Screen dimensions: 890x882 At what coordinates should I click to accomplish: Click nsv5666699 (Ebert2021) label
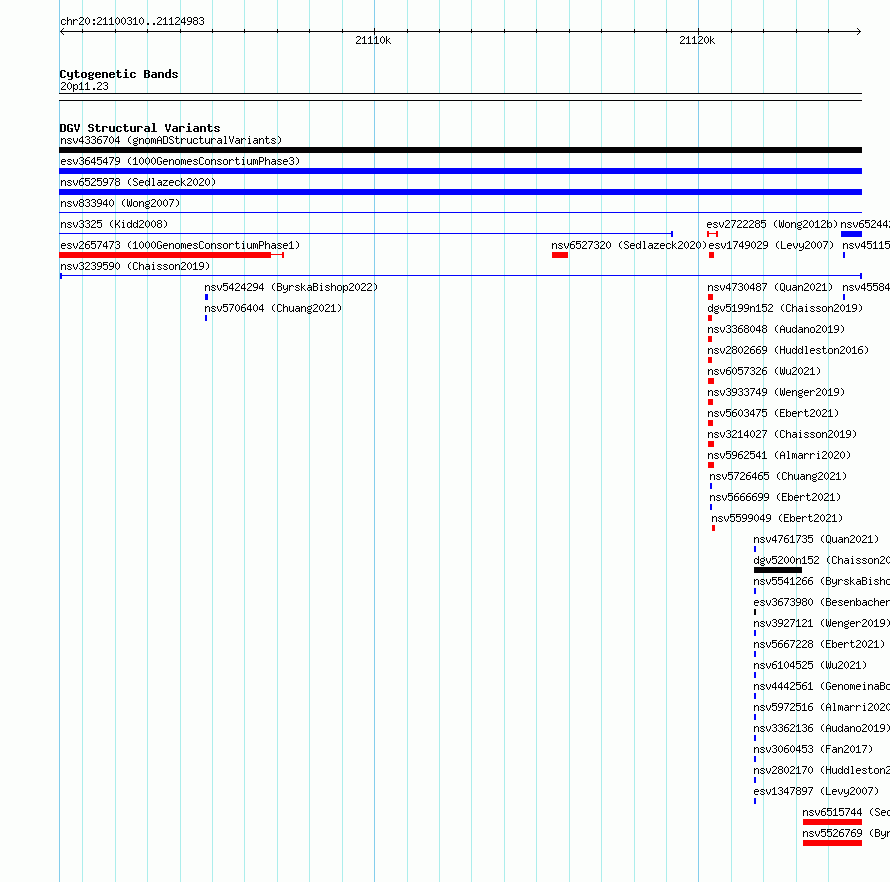tap(775, 497)
